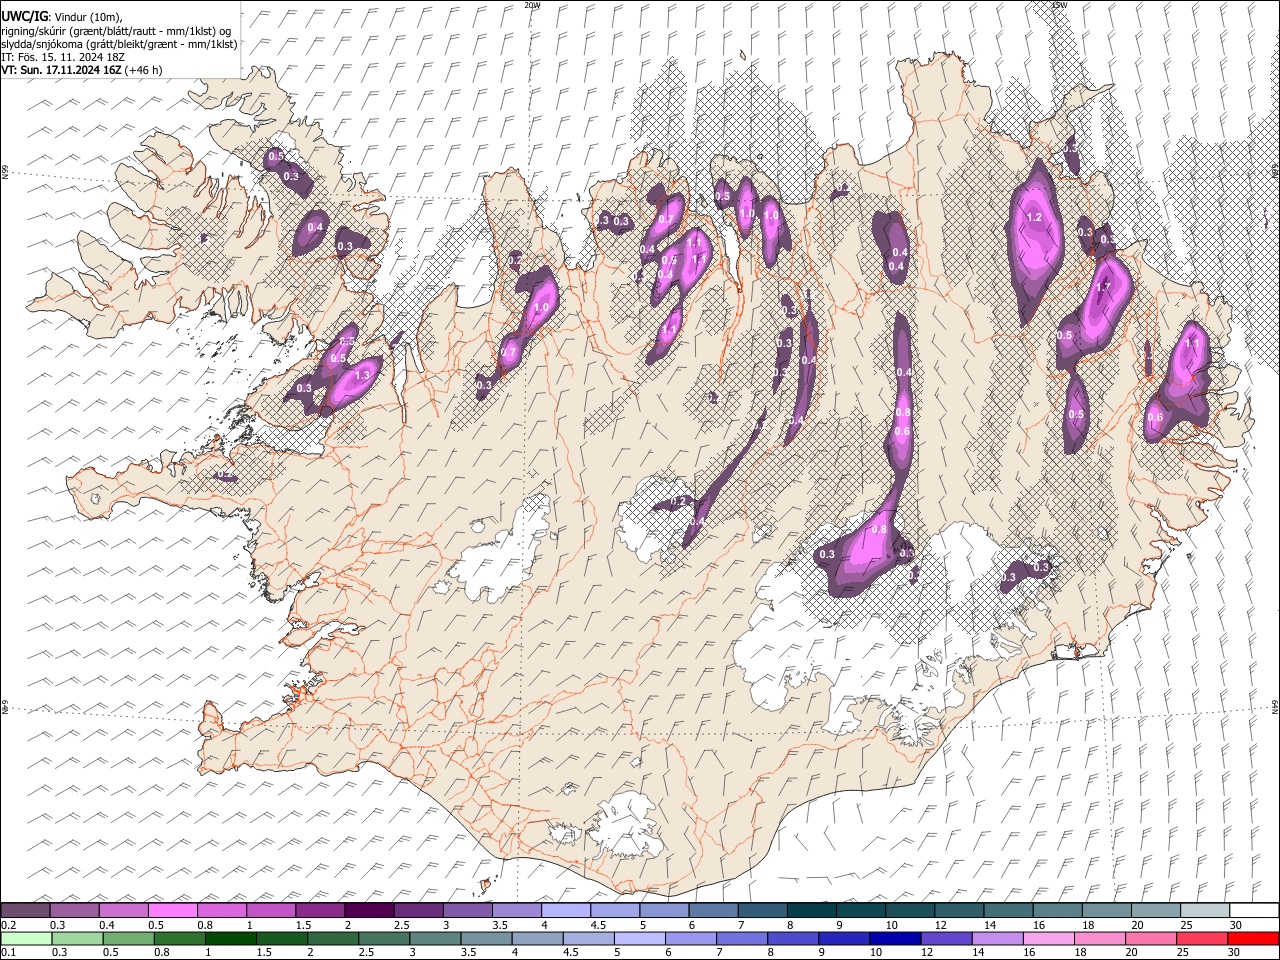Click the 'slydda/snjókoma' legend description line

click(x=119, y=44)
